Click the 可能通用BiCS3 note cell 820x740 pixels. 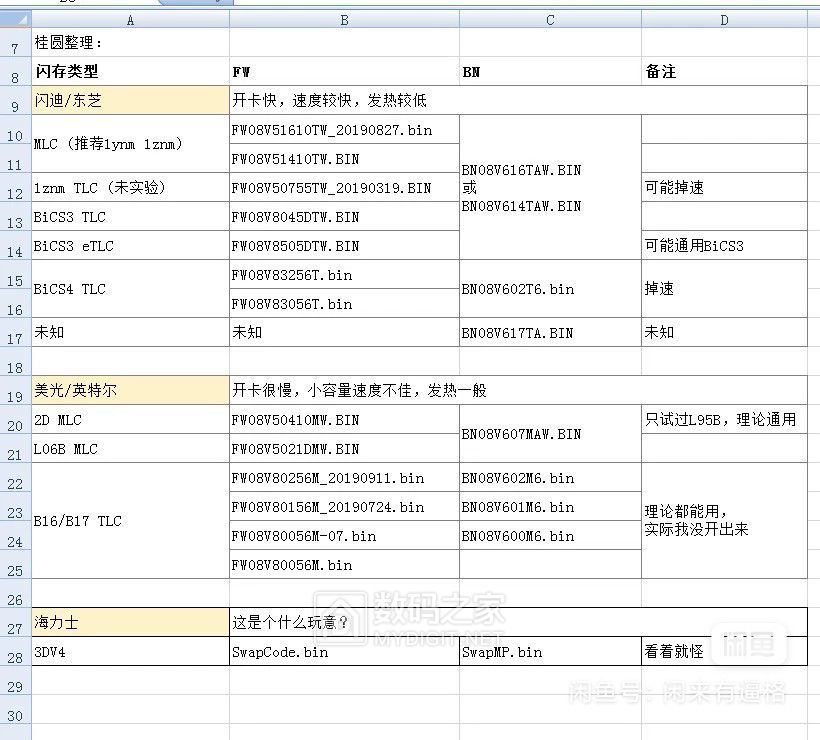click(x=724, y=245)
